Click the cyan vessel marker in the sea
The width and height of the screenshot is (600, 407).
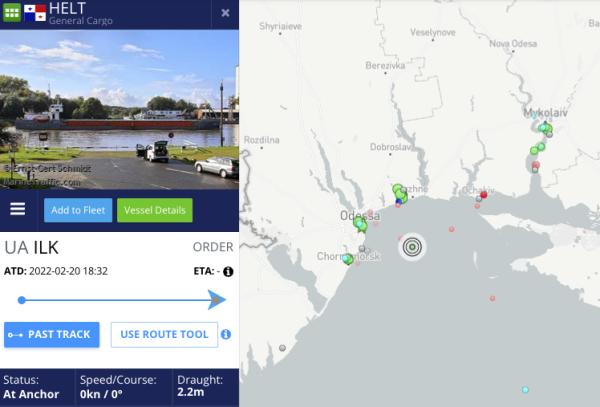tap(525, 390)
